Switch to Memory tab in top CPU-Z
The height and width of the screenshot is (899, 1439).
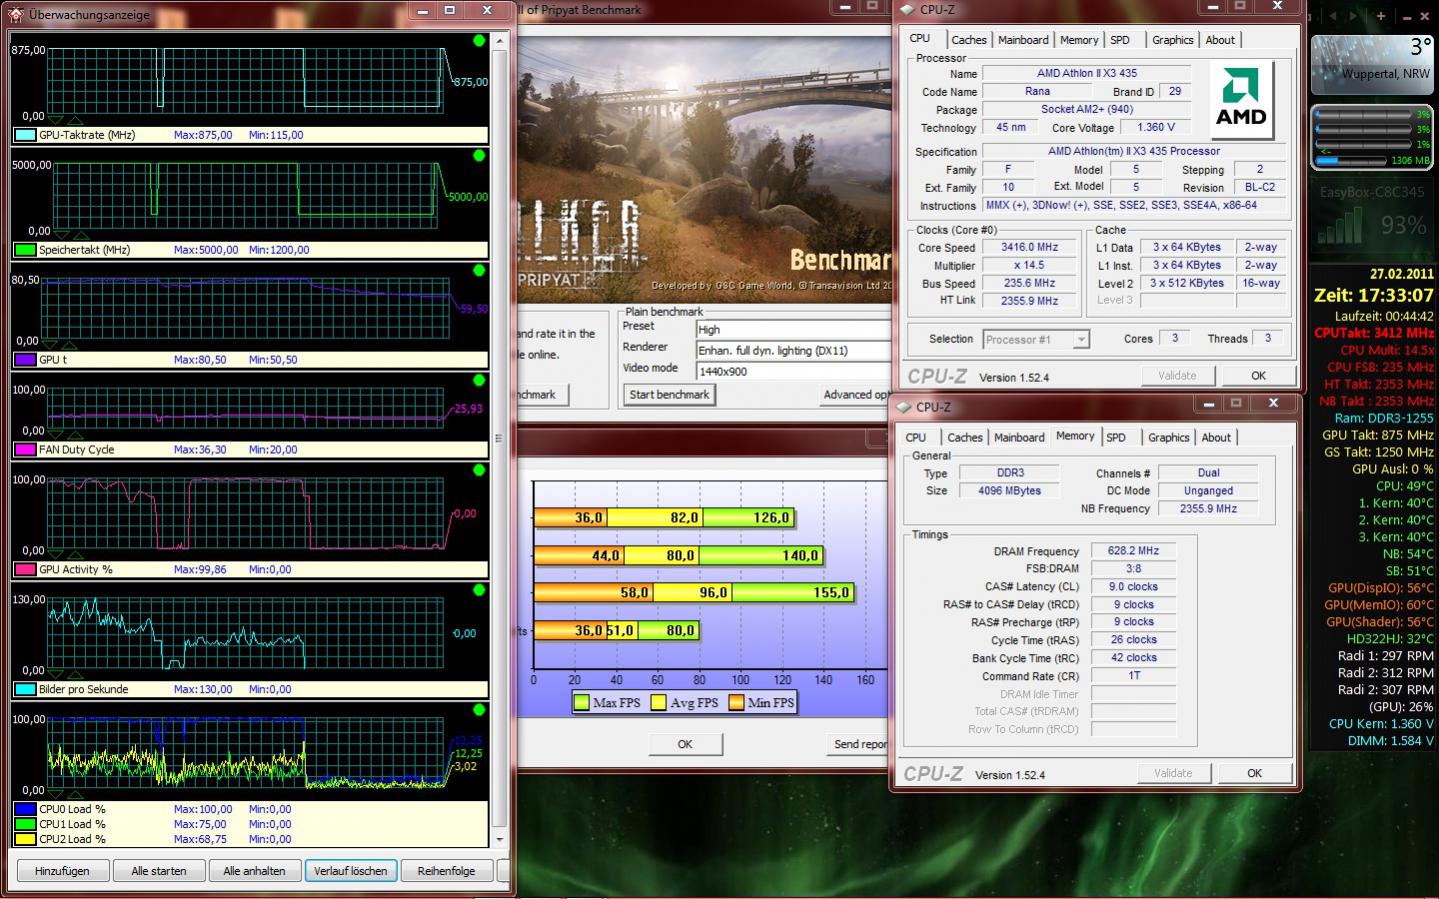point(1079,40)
